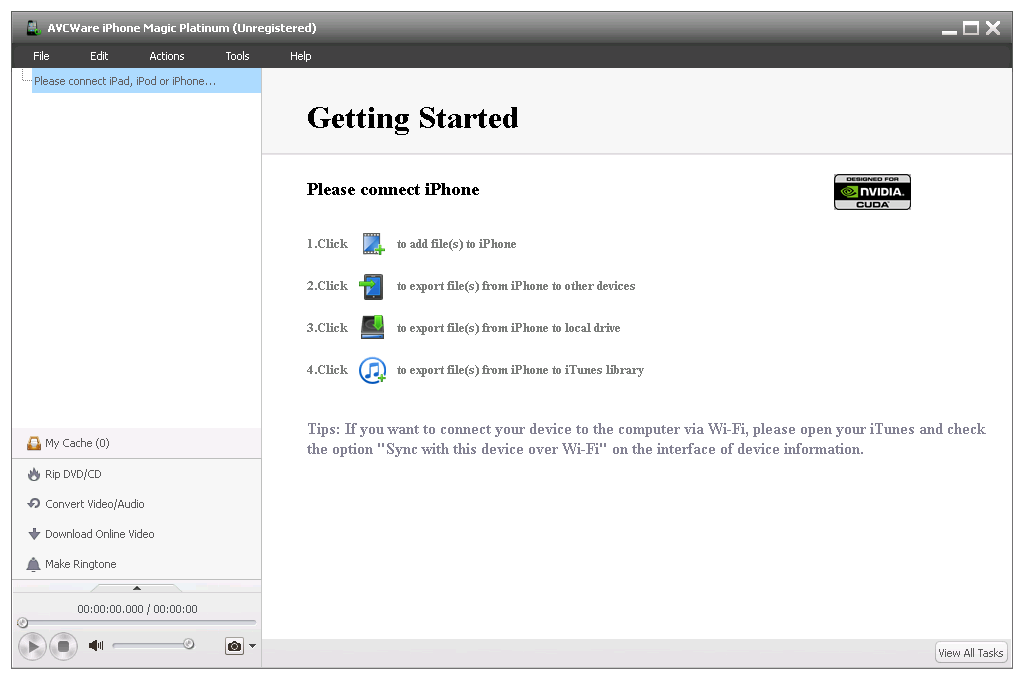Image resolution: width=1026 pixels, height=680 pixels.
Task: Open the Tools menu
Action: 238,56
